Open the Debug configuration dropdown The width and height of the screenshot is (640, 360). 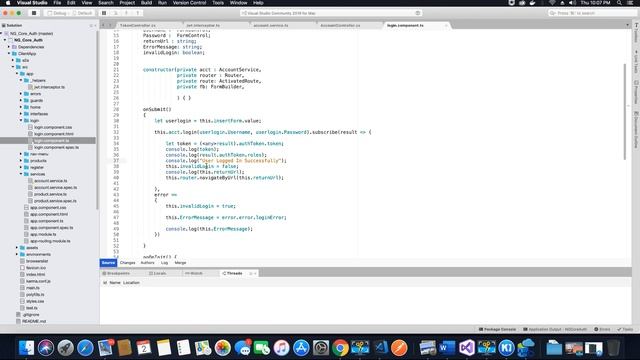(x=57, y=13)
